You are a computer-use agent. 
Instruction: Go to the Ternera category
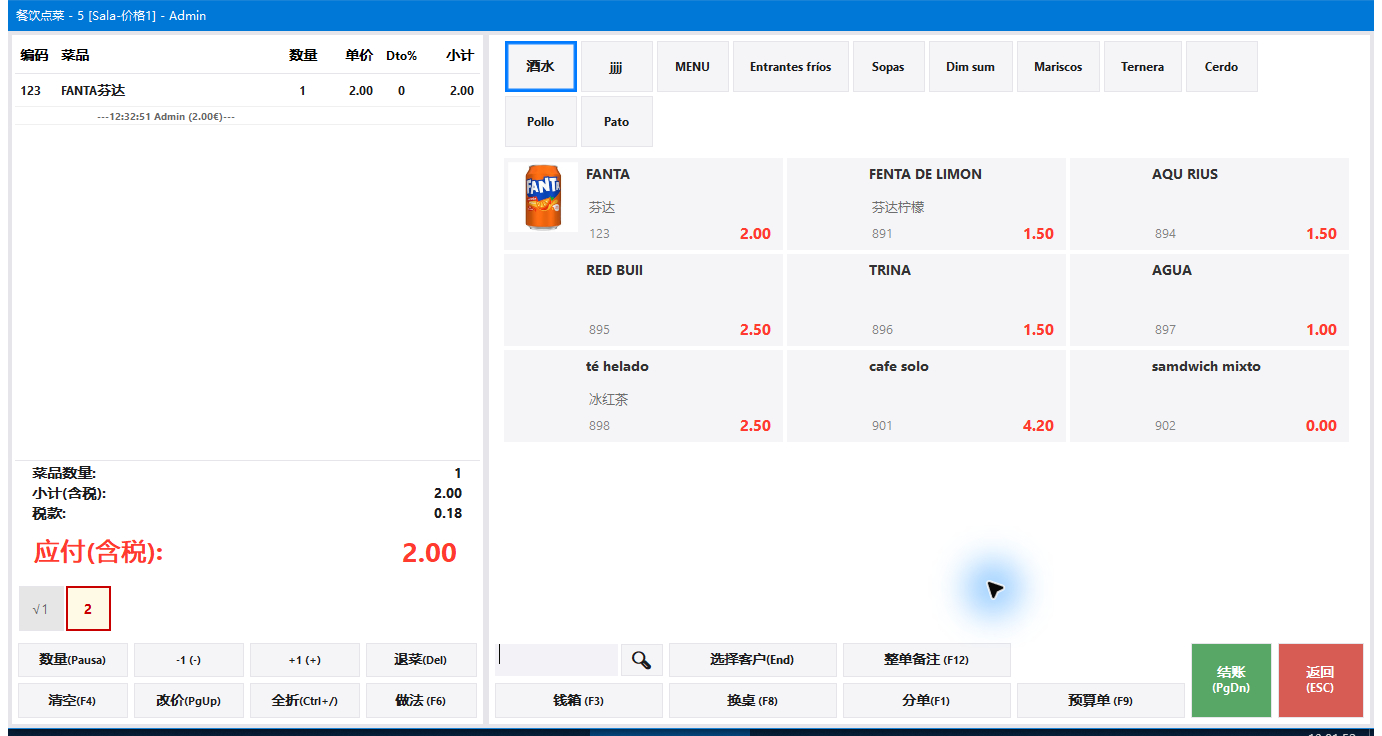1142,67
